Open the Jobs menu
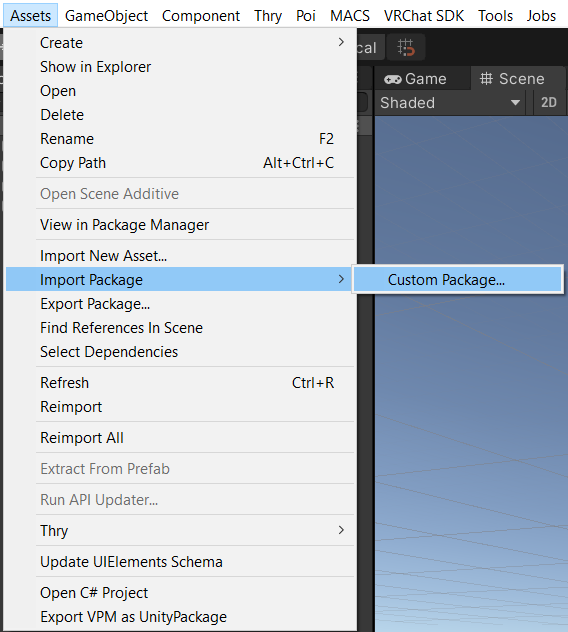 click(x=541, y=16)
